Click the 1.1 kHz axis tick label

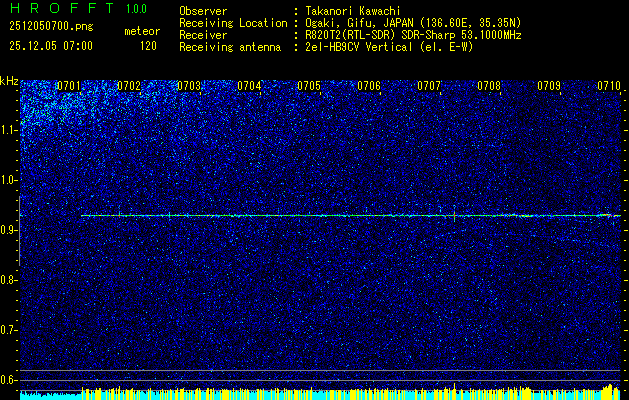click(8, 130)
